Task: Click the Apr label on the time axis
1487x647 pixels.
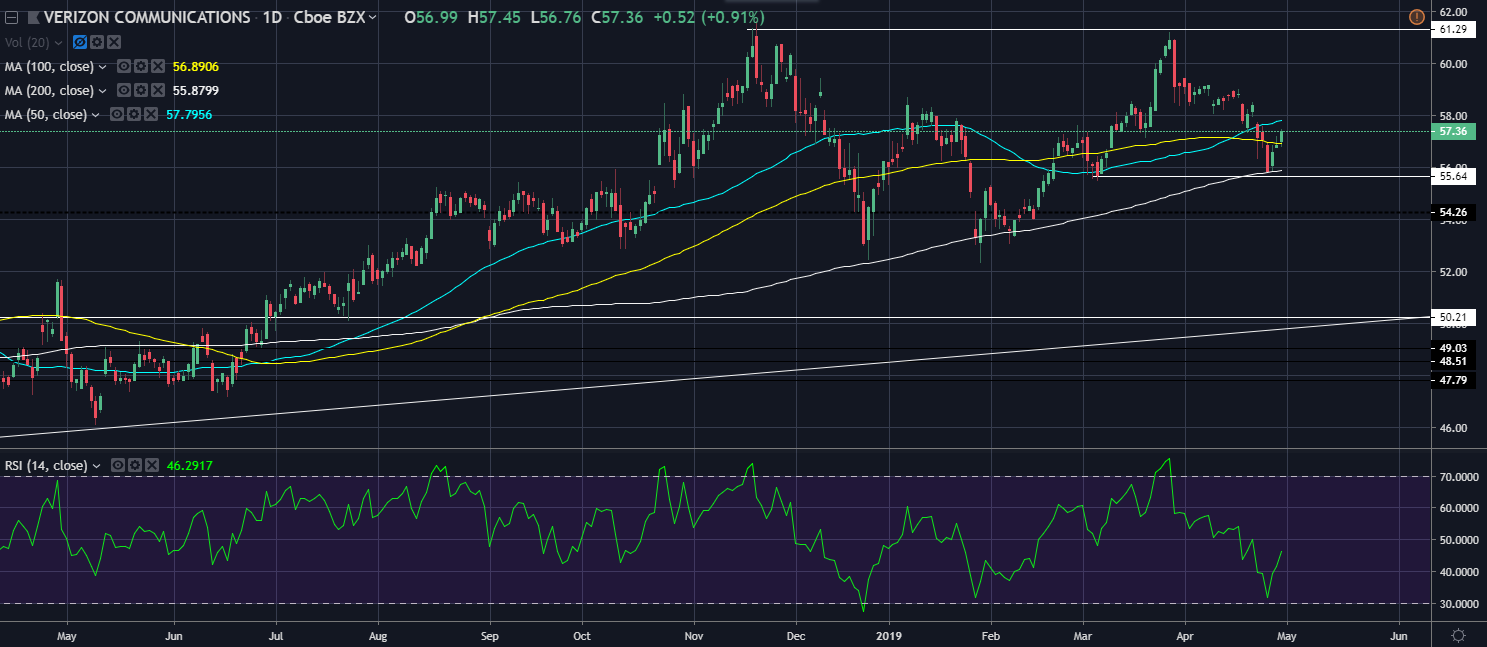Action: point(1185,634)
